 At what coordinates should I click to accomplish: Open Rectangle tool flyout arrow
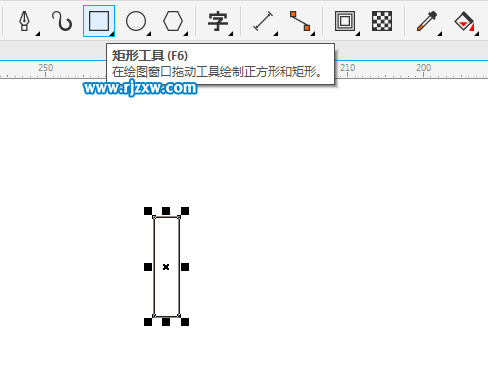coord(112,34)
